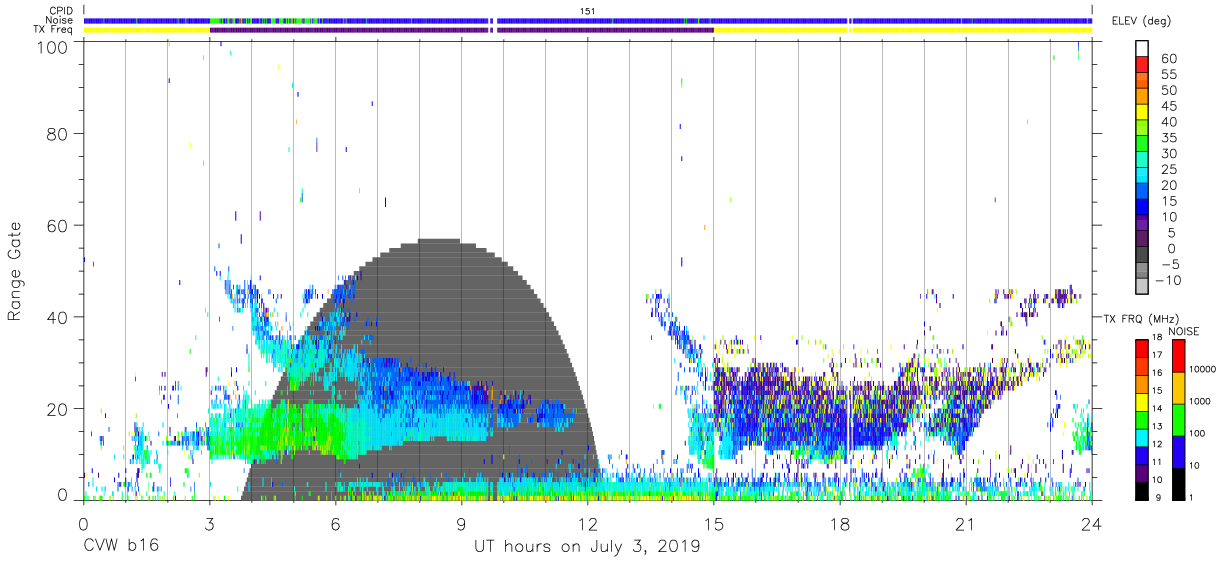The image size is (1228, 567).
Task: Click the black bottom swatch of the TX FRQ bar
Action: point(1142,491)
